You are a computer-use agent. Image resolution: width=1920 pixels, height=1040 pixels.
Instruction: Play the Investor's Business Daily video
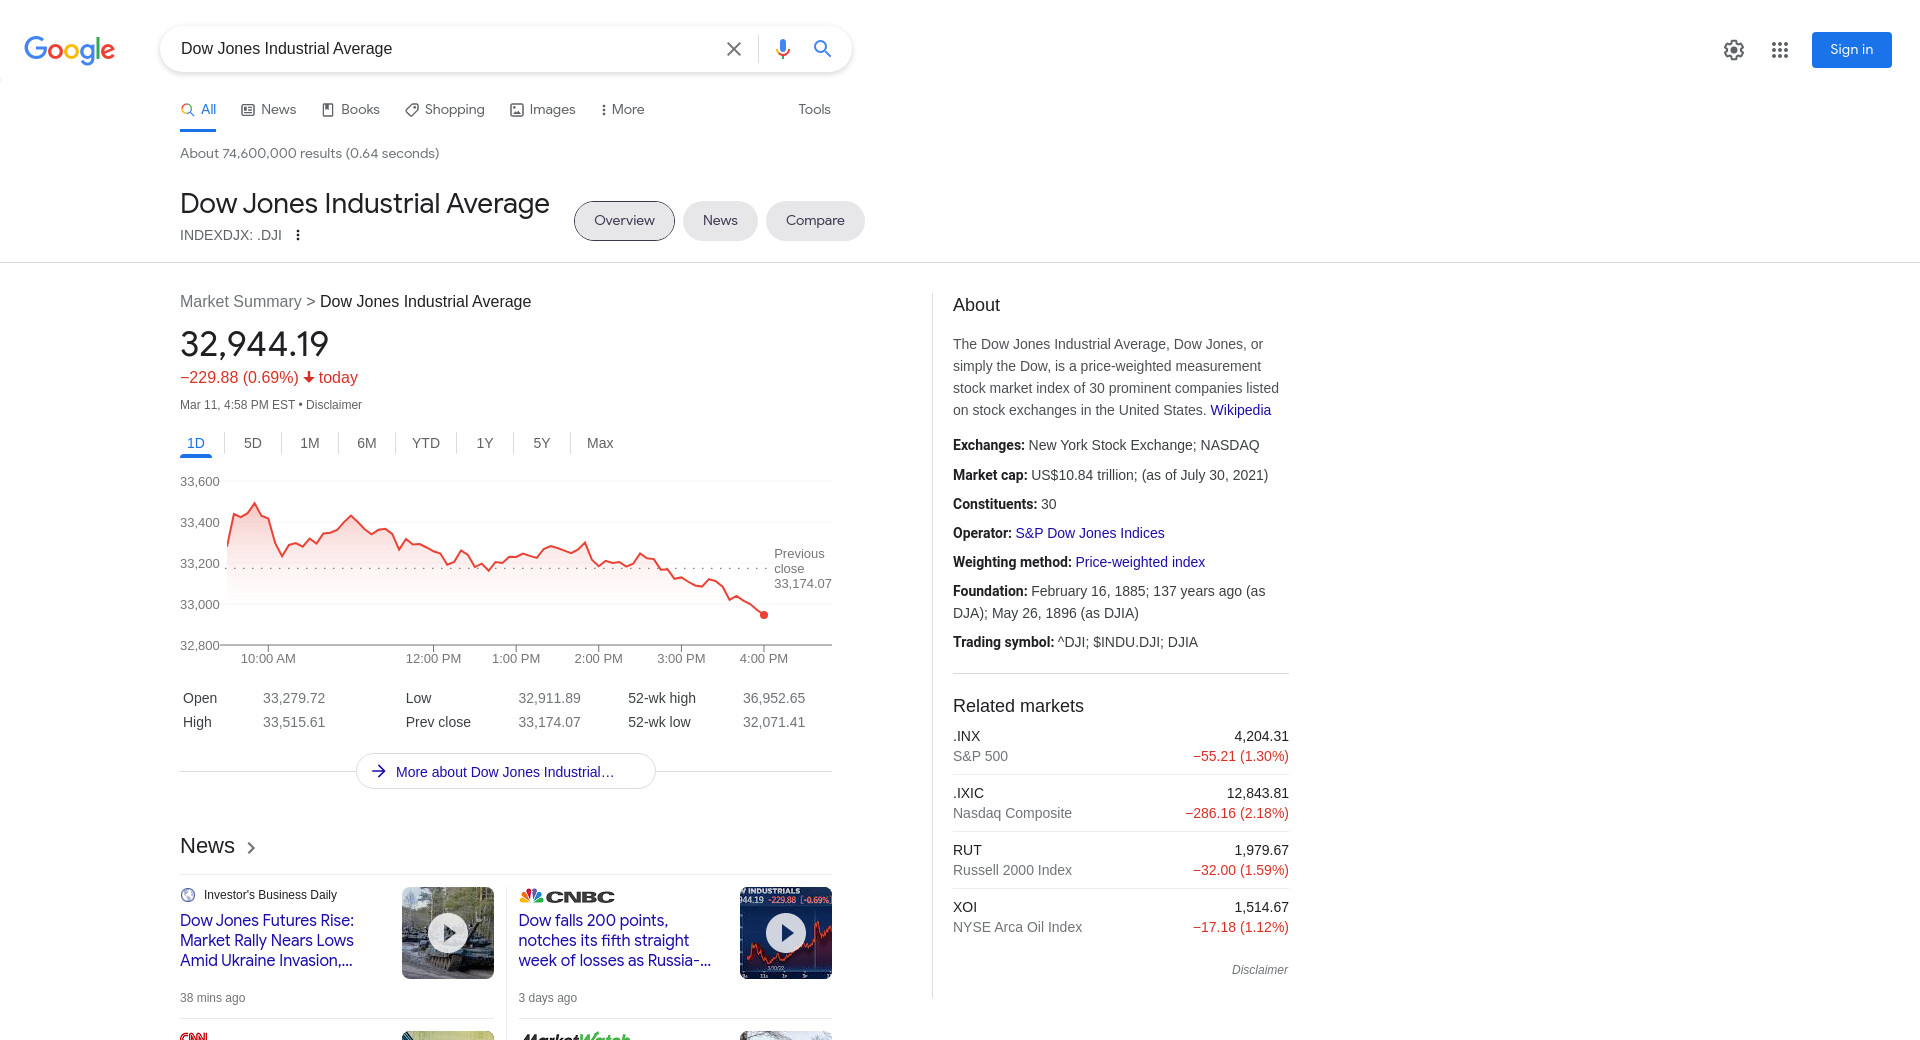tap(447, 933)
